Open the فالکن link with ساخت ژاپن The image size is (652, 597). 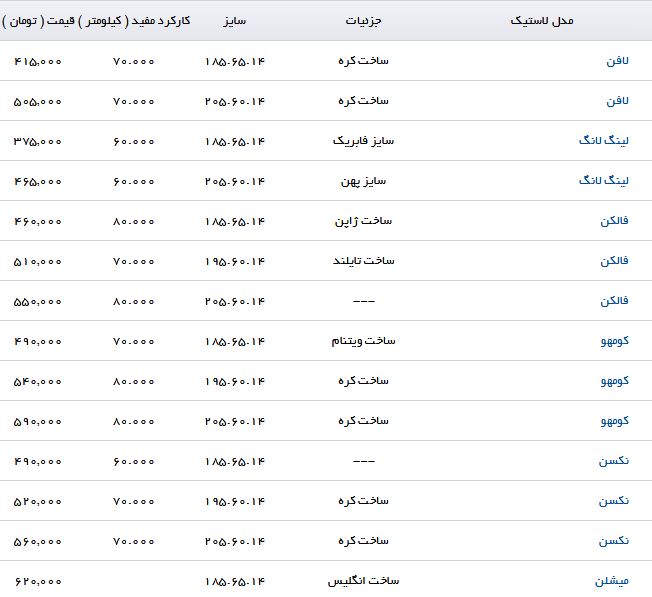614,221
